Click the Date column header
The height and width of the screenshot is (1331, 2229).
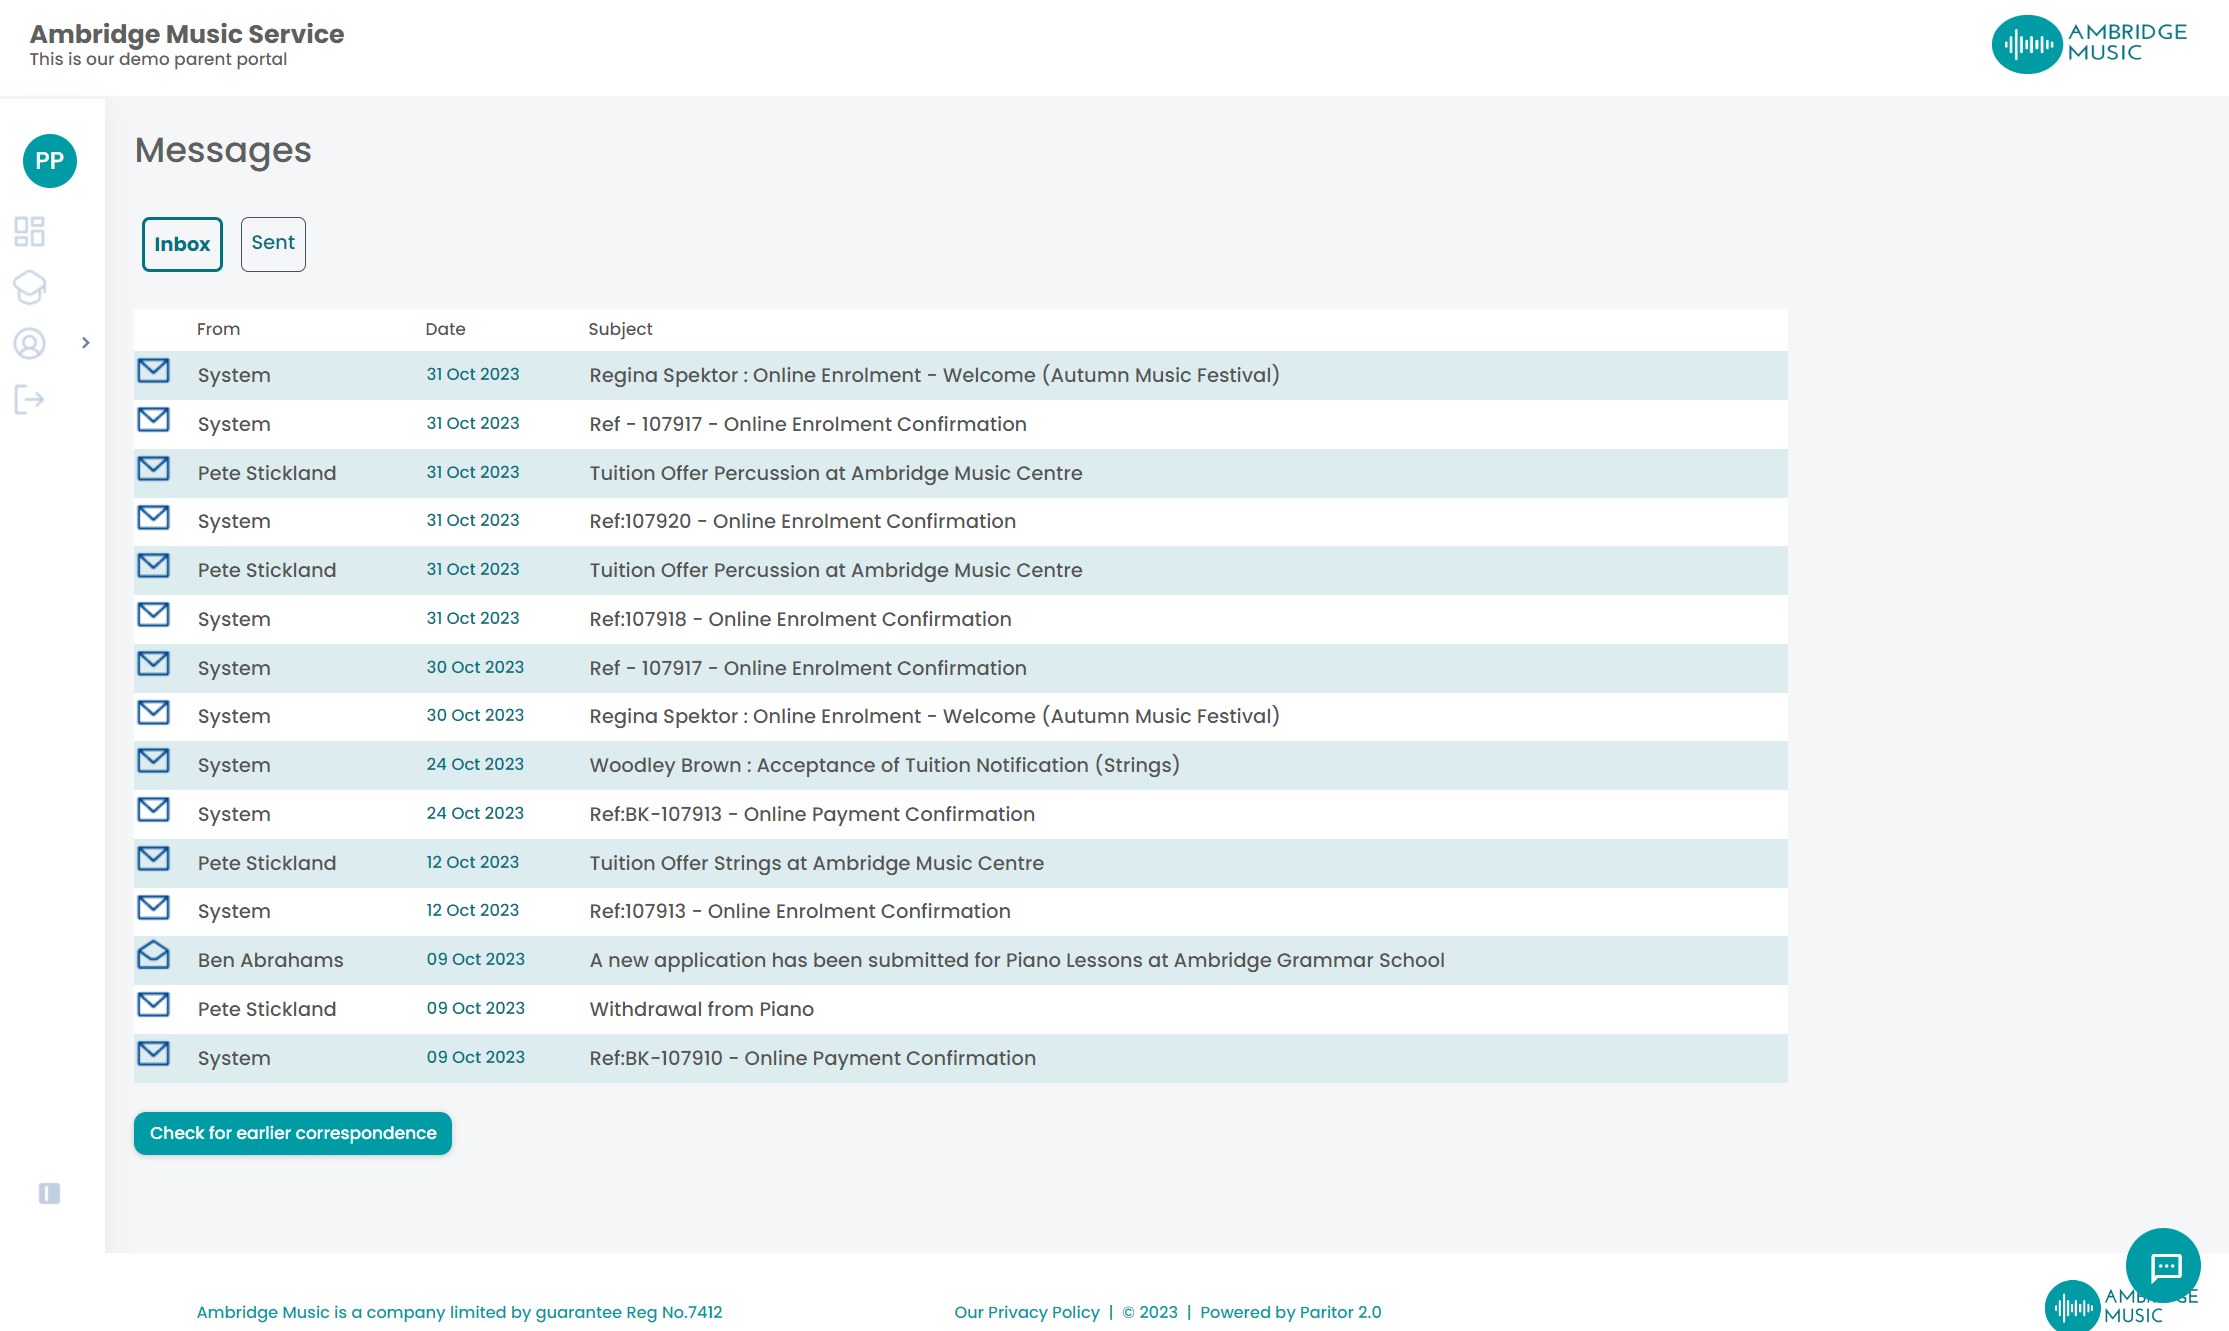coord(445,329)
